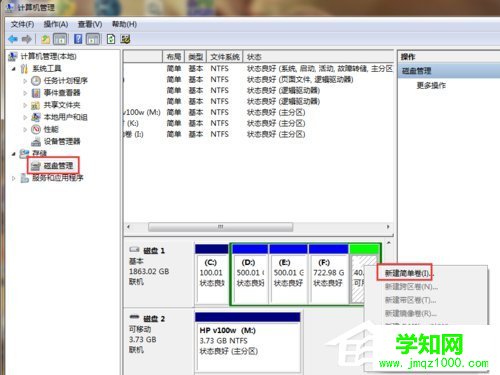Expand the 事件查看器 node

(25, 93)
